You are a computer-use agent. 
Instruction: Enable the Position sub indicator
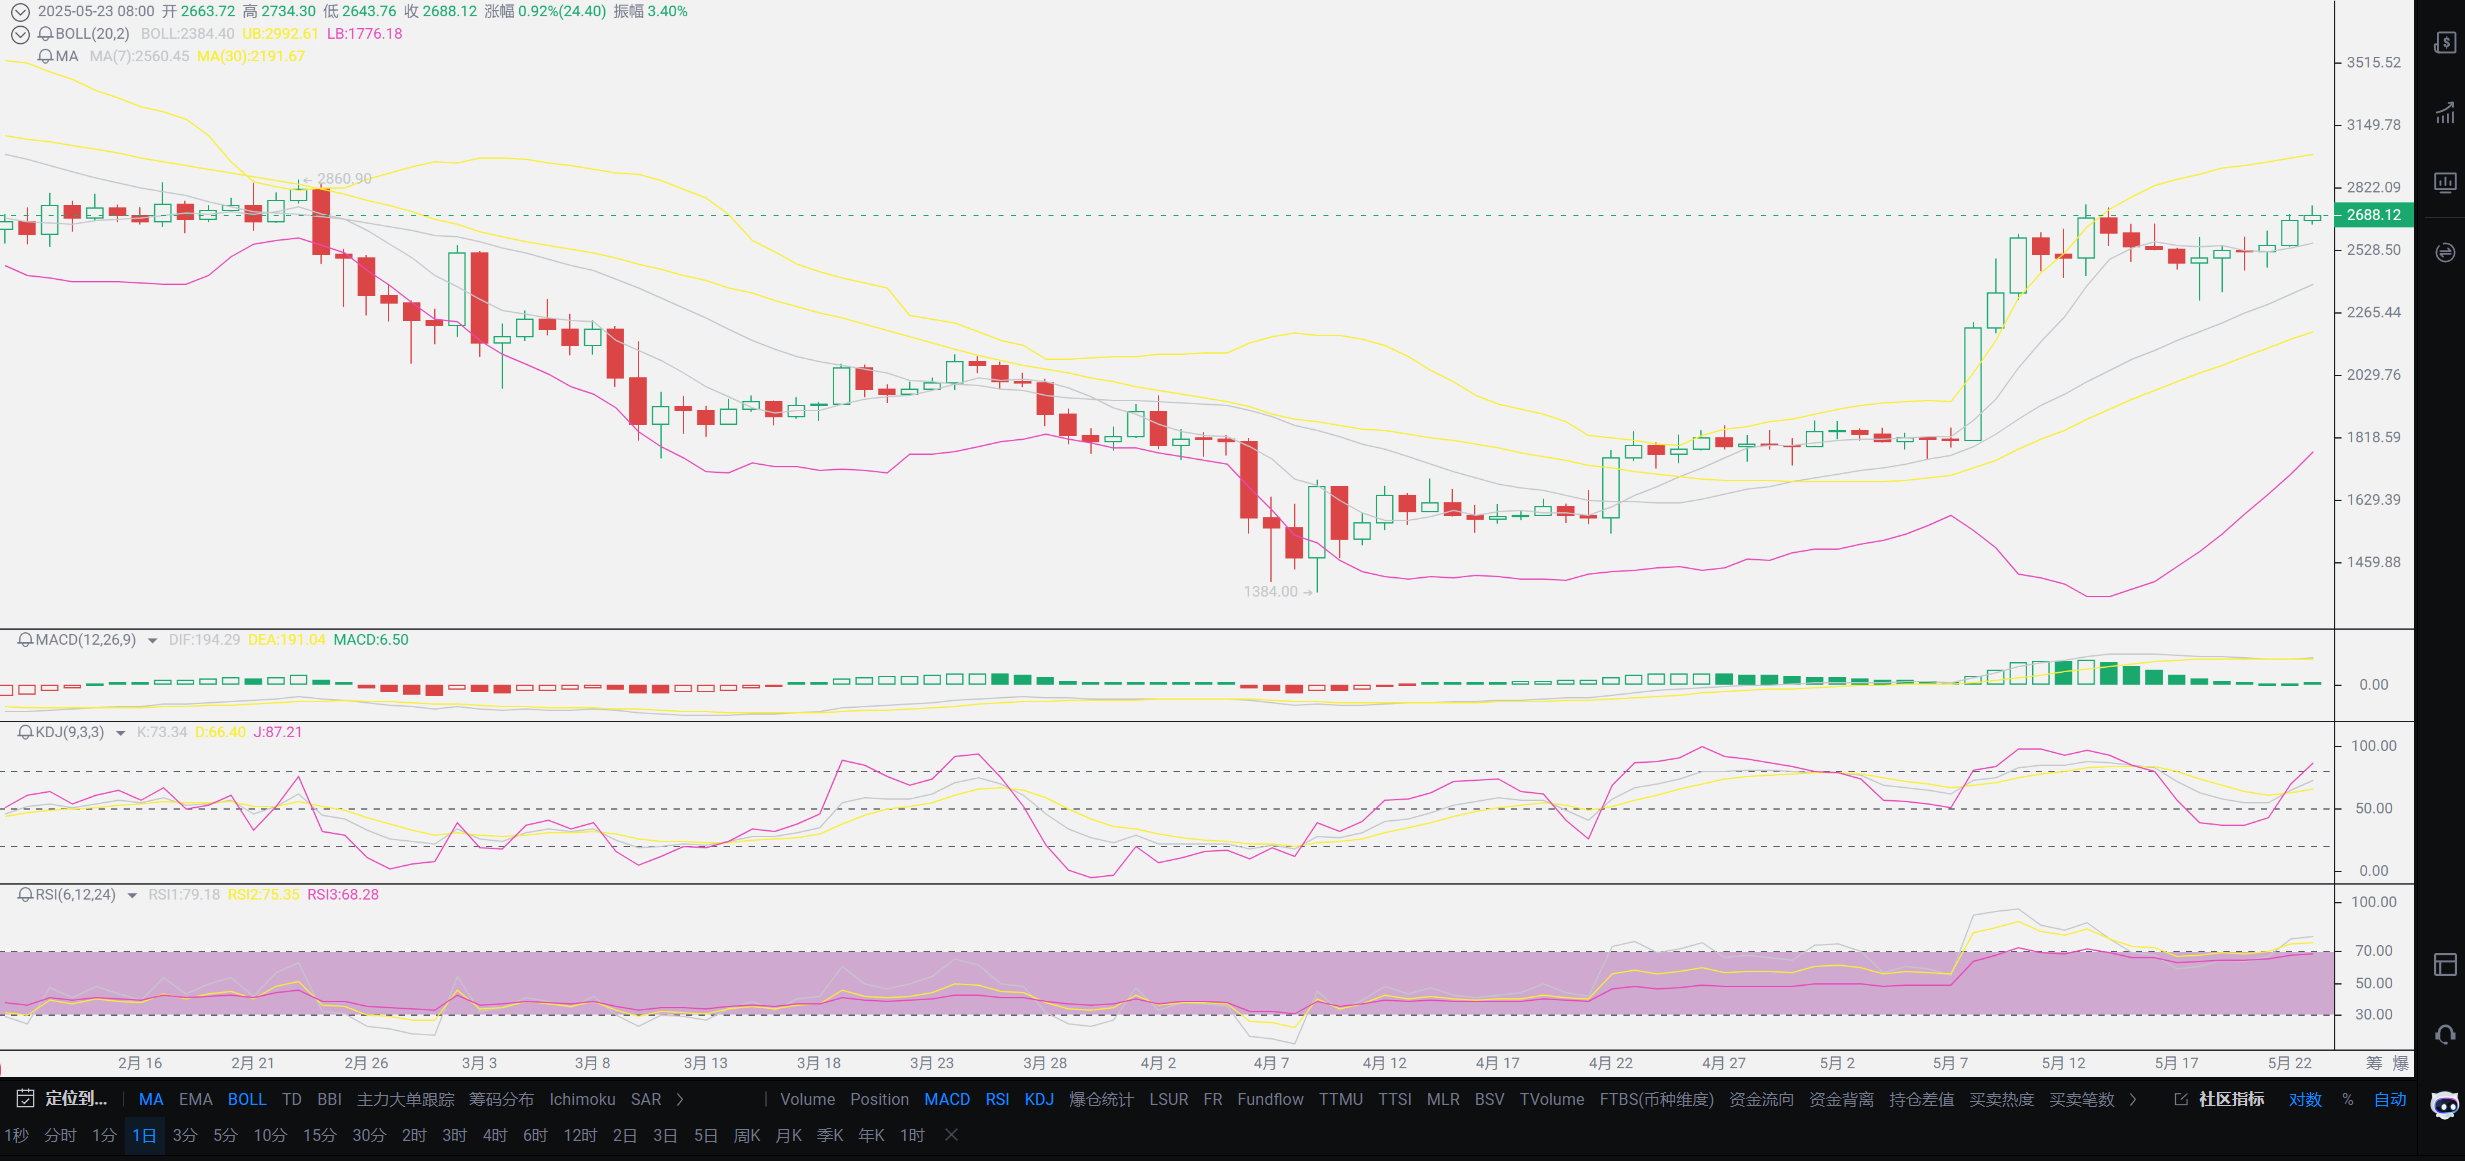(879, 1100)
